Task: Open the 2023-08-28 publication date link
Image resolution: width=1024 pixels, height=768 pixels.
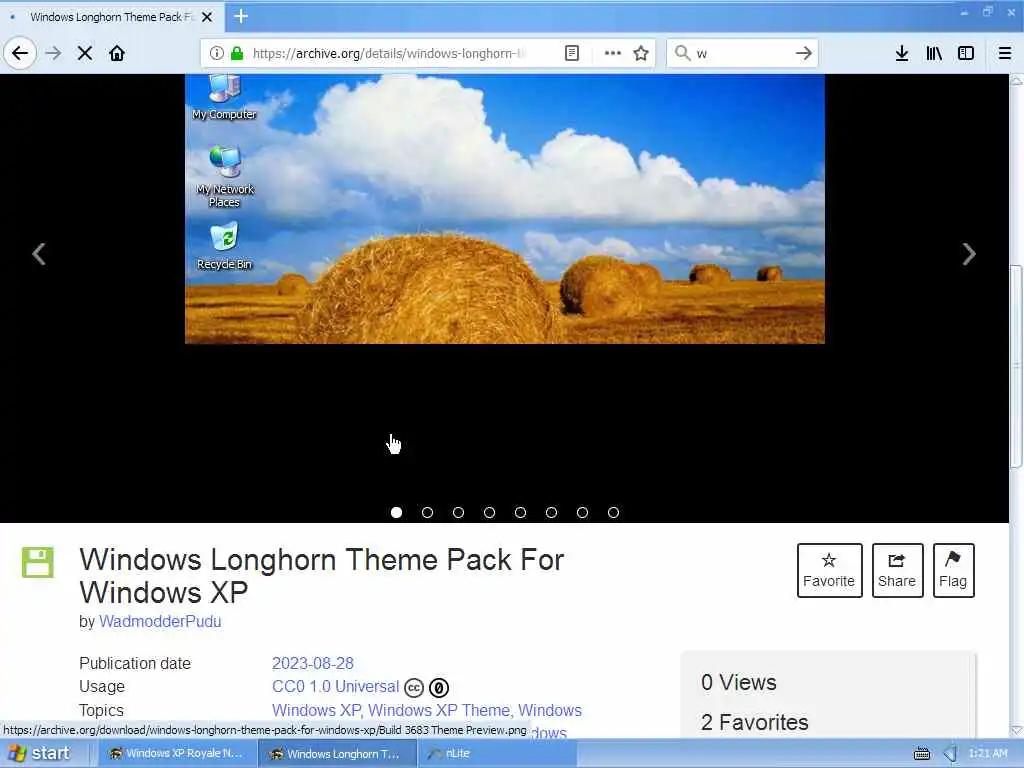Action: 313,663
